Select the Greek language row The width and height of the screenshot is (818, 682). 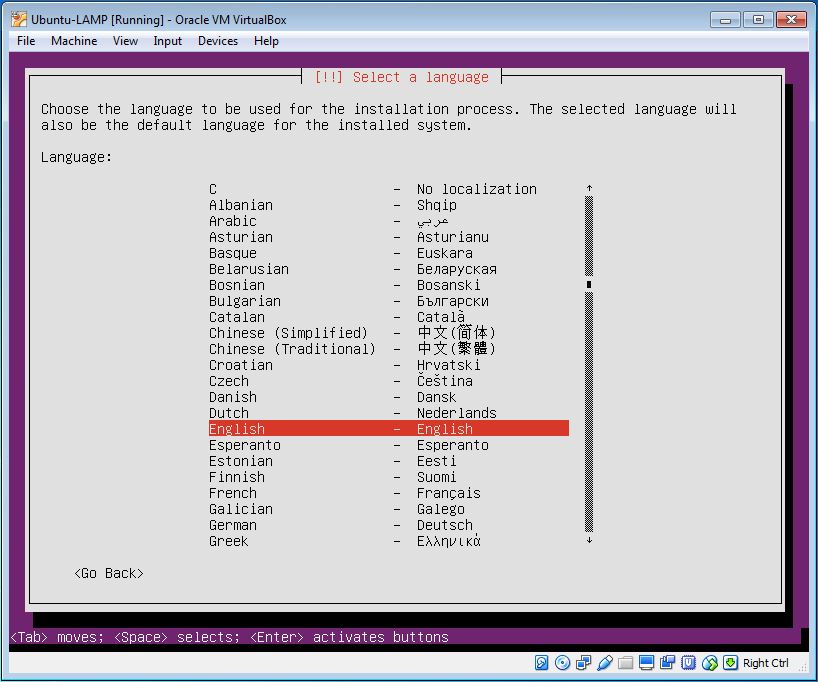pos(389,541)
